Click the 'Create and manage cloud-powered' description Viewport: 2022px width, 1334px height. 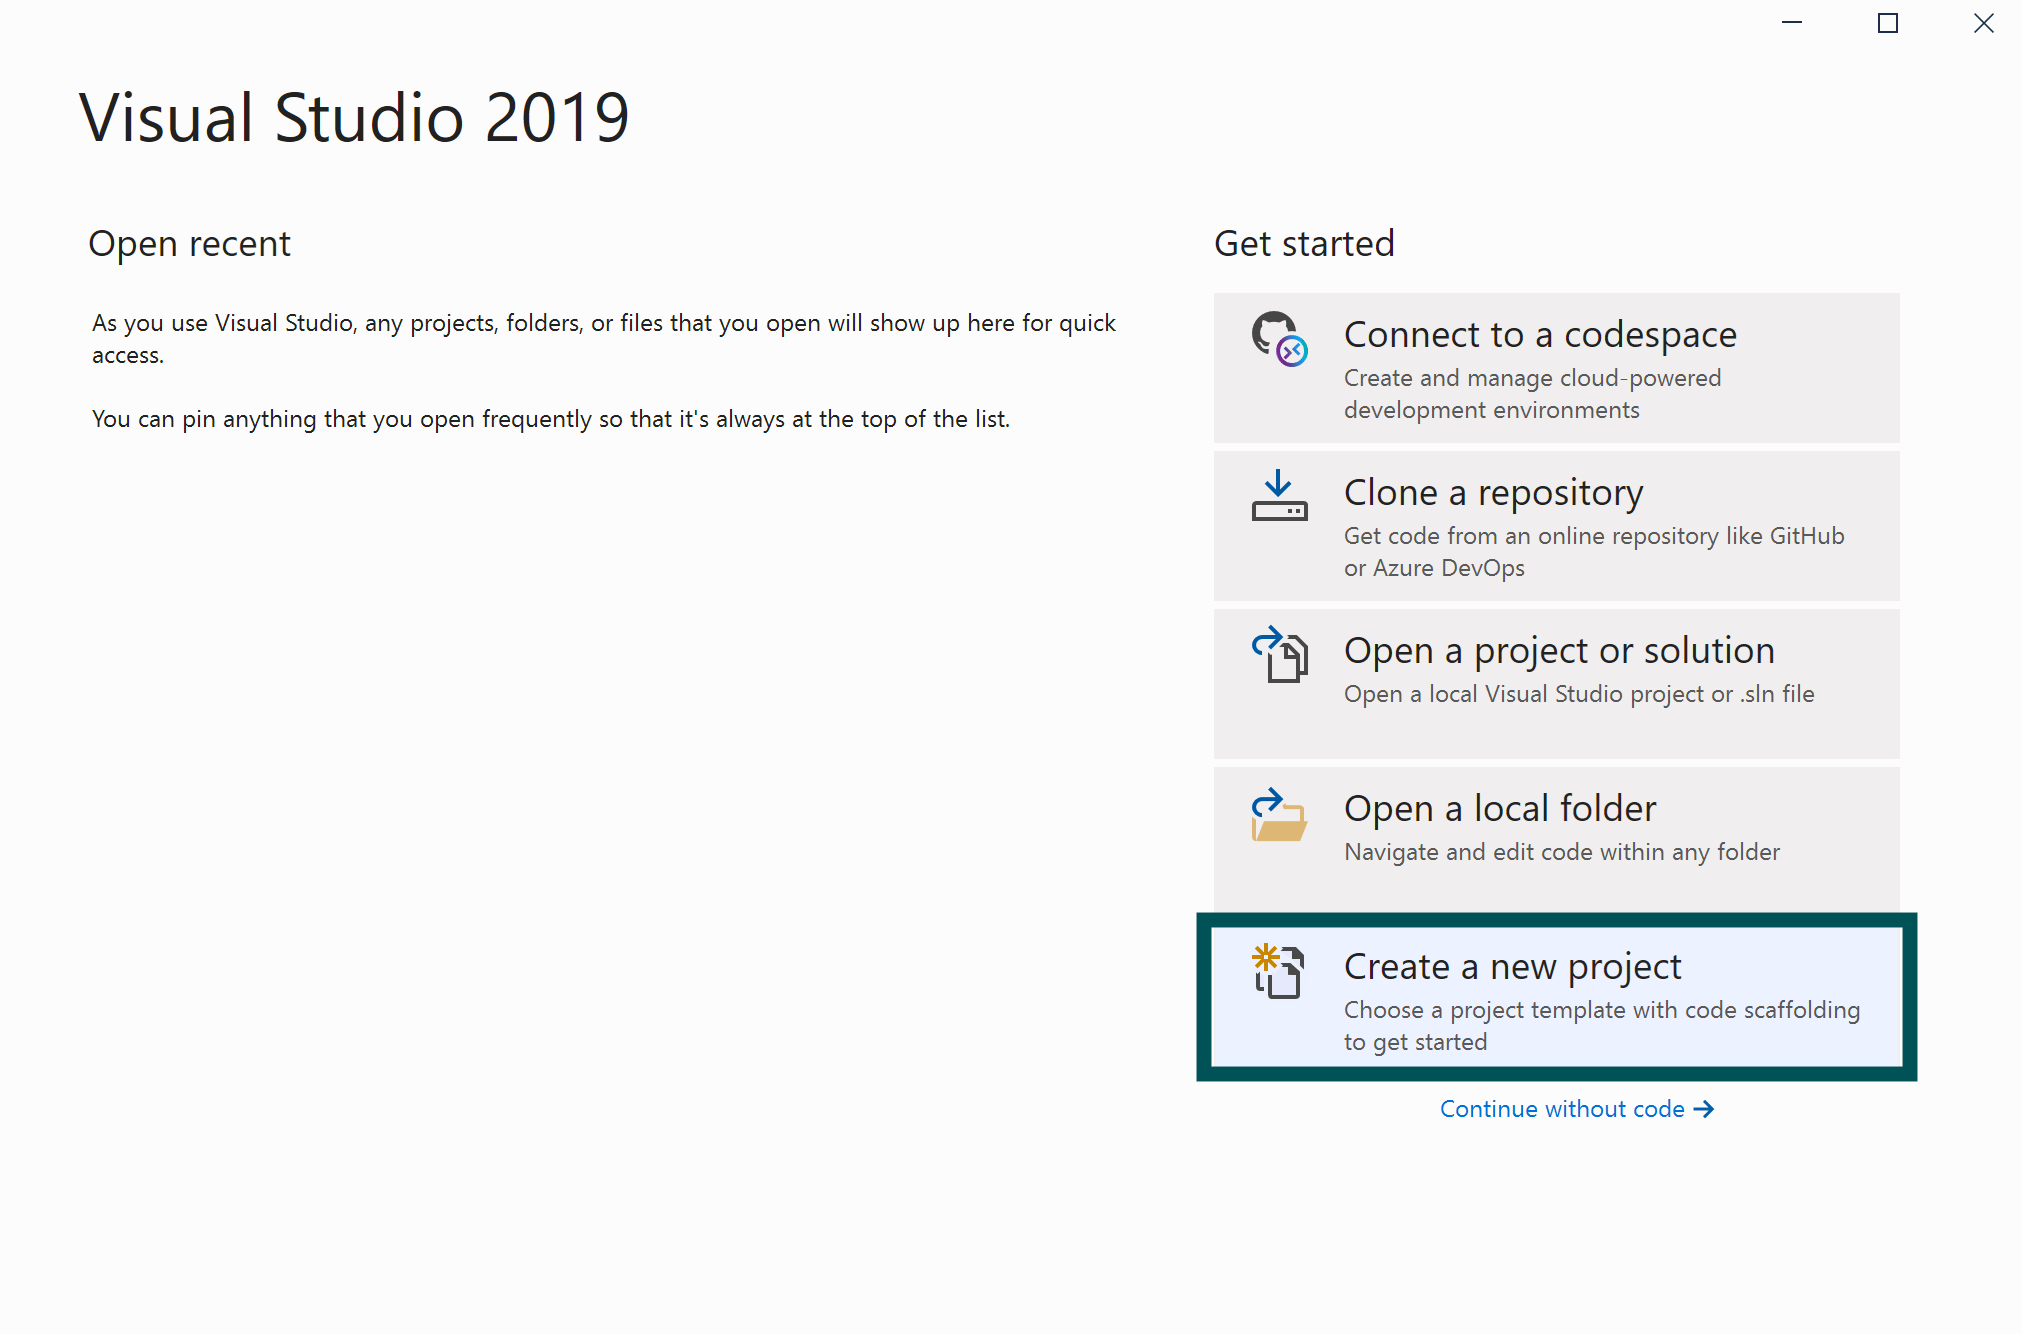point(1532,394)
